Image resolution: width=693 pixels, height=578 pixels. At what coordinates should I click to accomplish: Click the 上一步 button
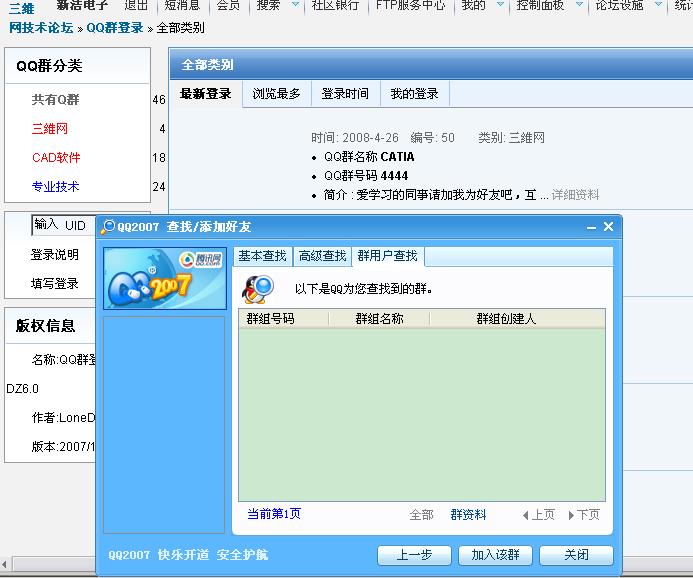click(x=414, y=555)
